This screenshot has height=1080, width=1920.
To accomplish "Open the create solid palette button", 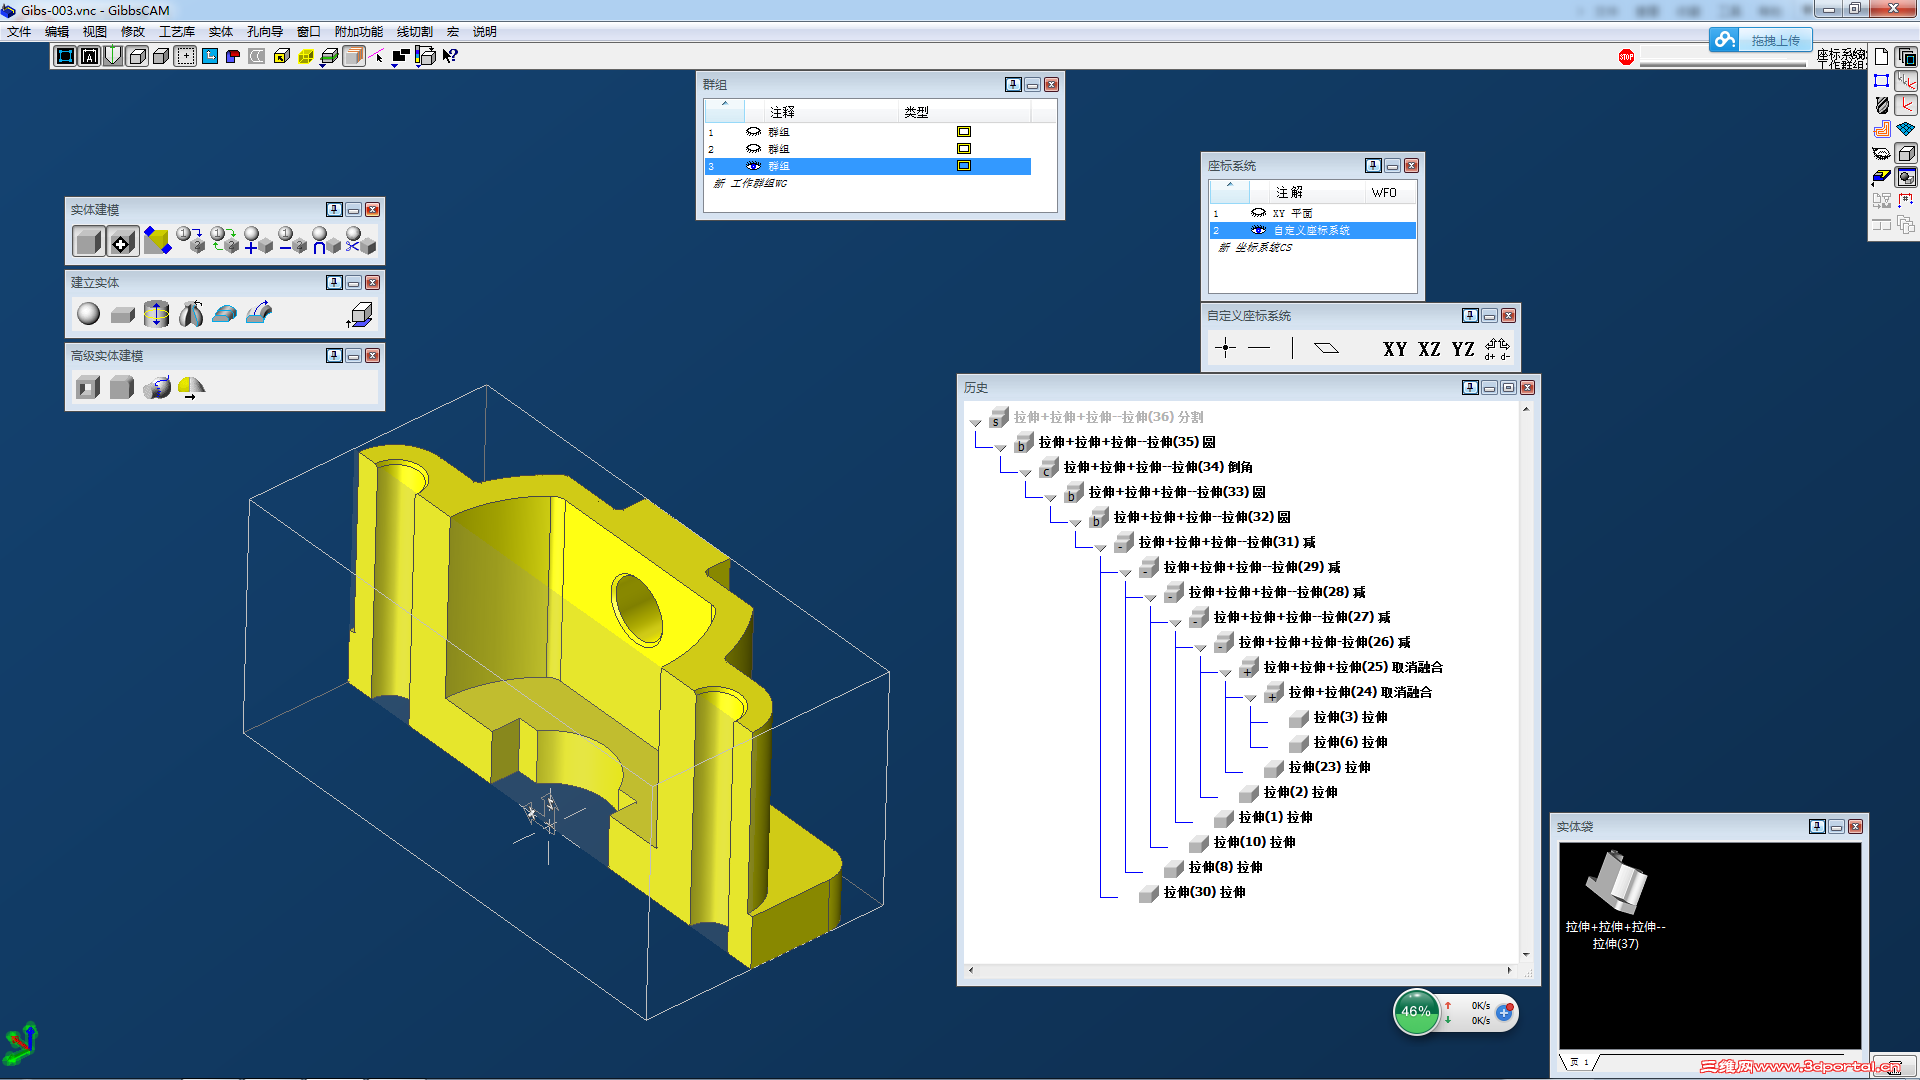I will point(89,241).
